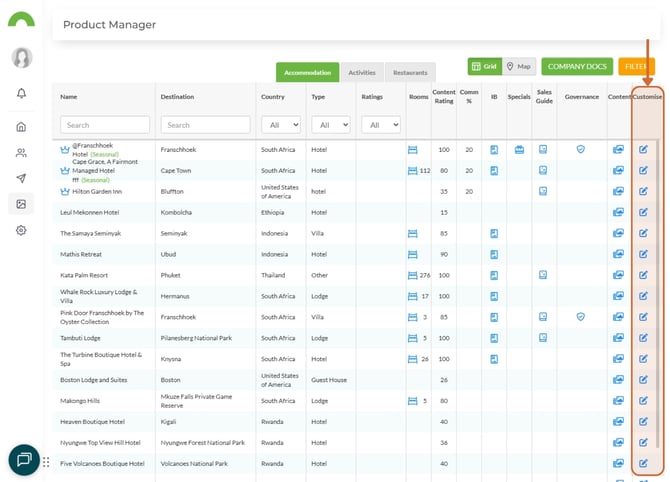
Task: Open Sales Guide icon for Hilton Garden Inn
Action: pos(543,191)
